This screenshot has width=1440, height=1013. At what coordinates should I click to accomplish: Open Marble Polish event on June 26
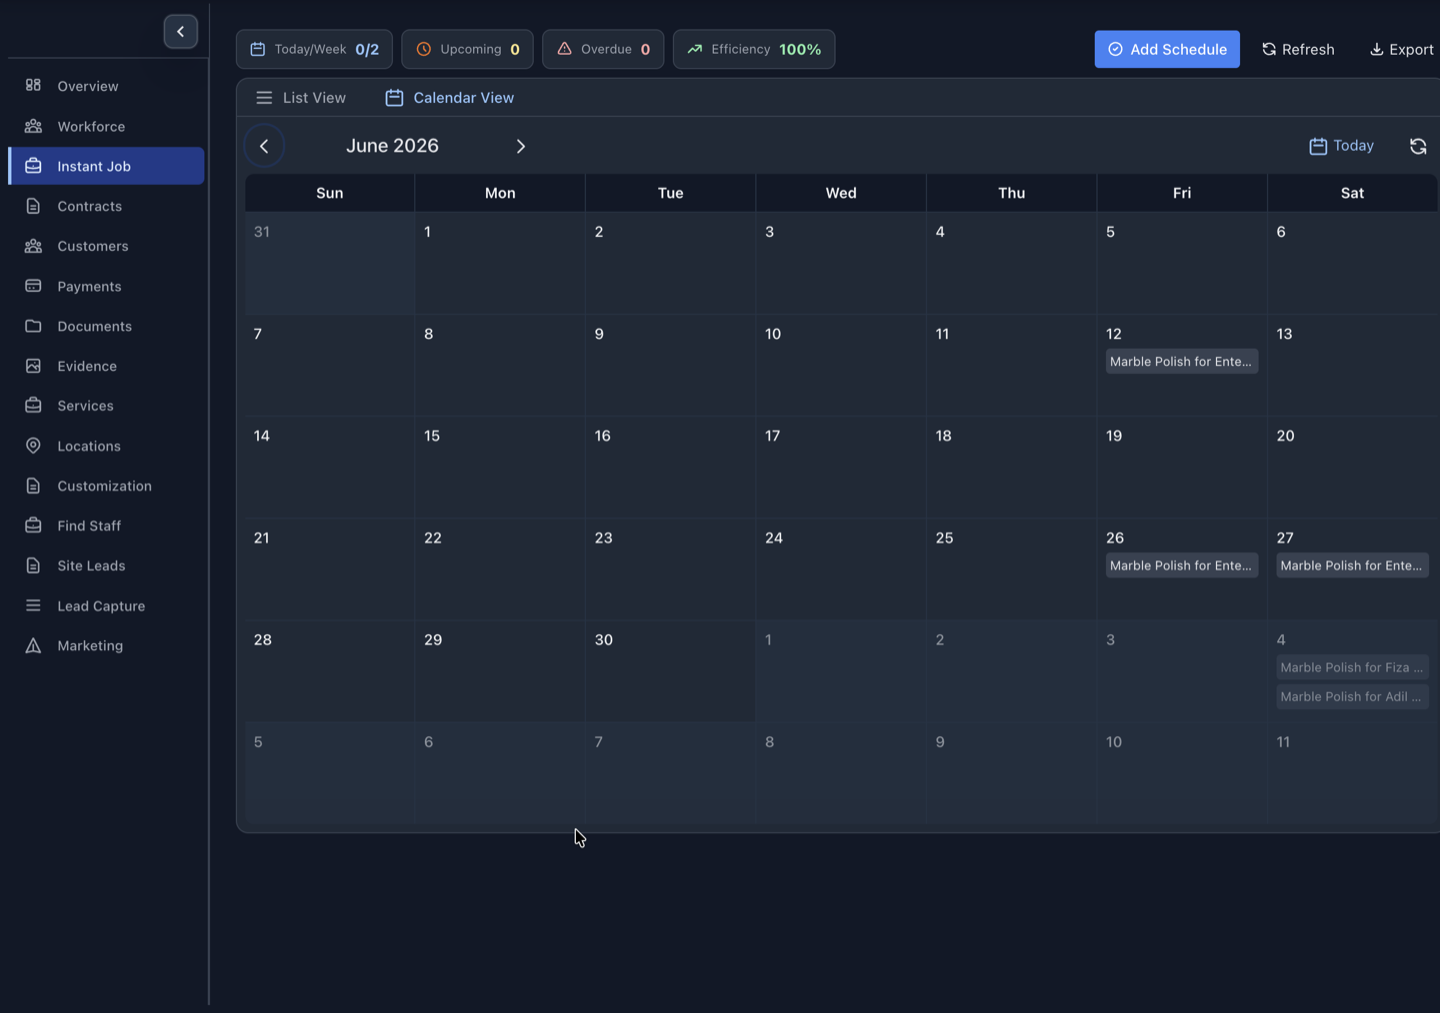pos(1182,566)
